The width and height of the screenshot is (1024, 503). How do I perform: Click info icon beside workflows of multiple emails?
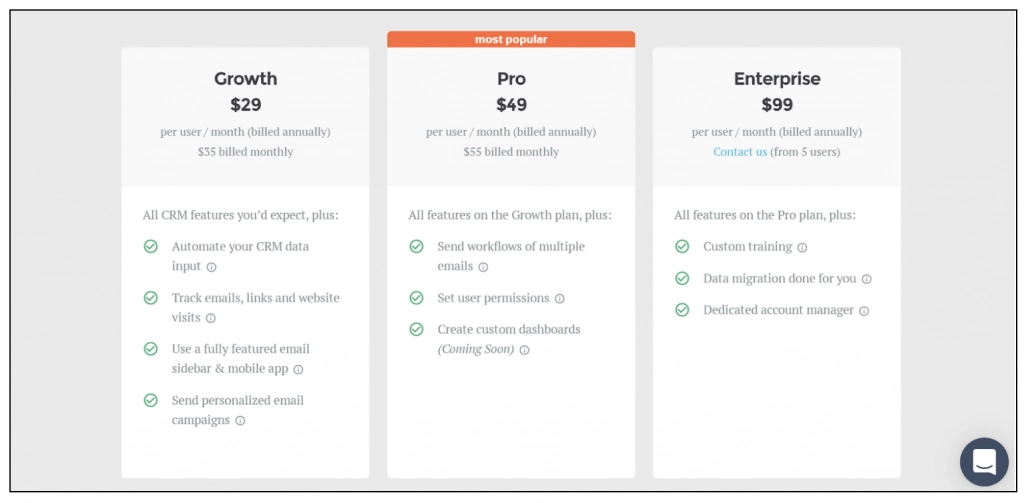pyautogui.click(x=483, y=267)
